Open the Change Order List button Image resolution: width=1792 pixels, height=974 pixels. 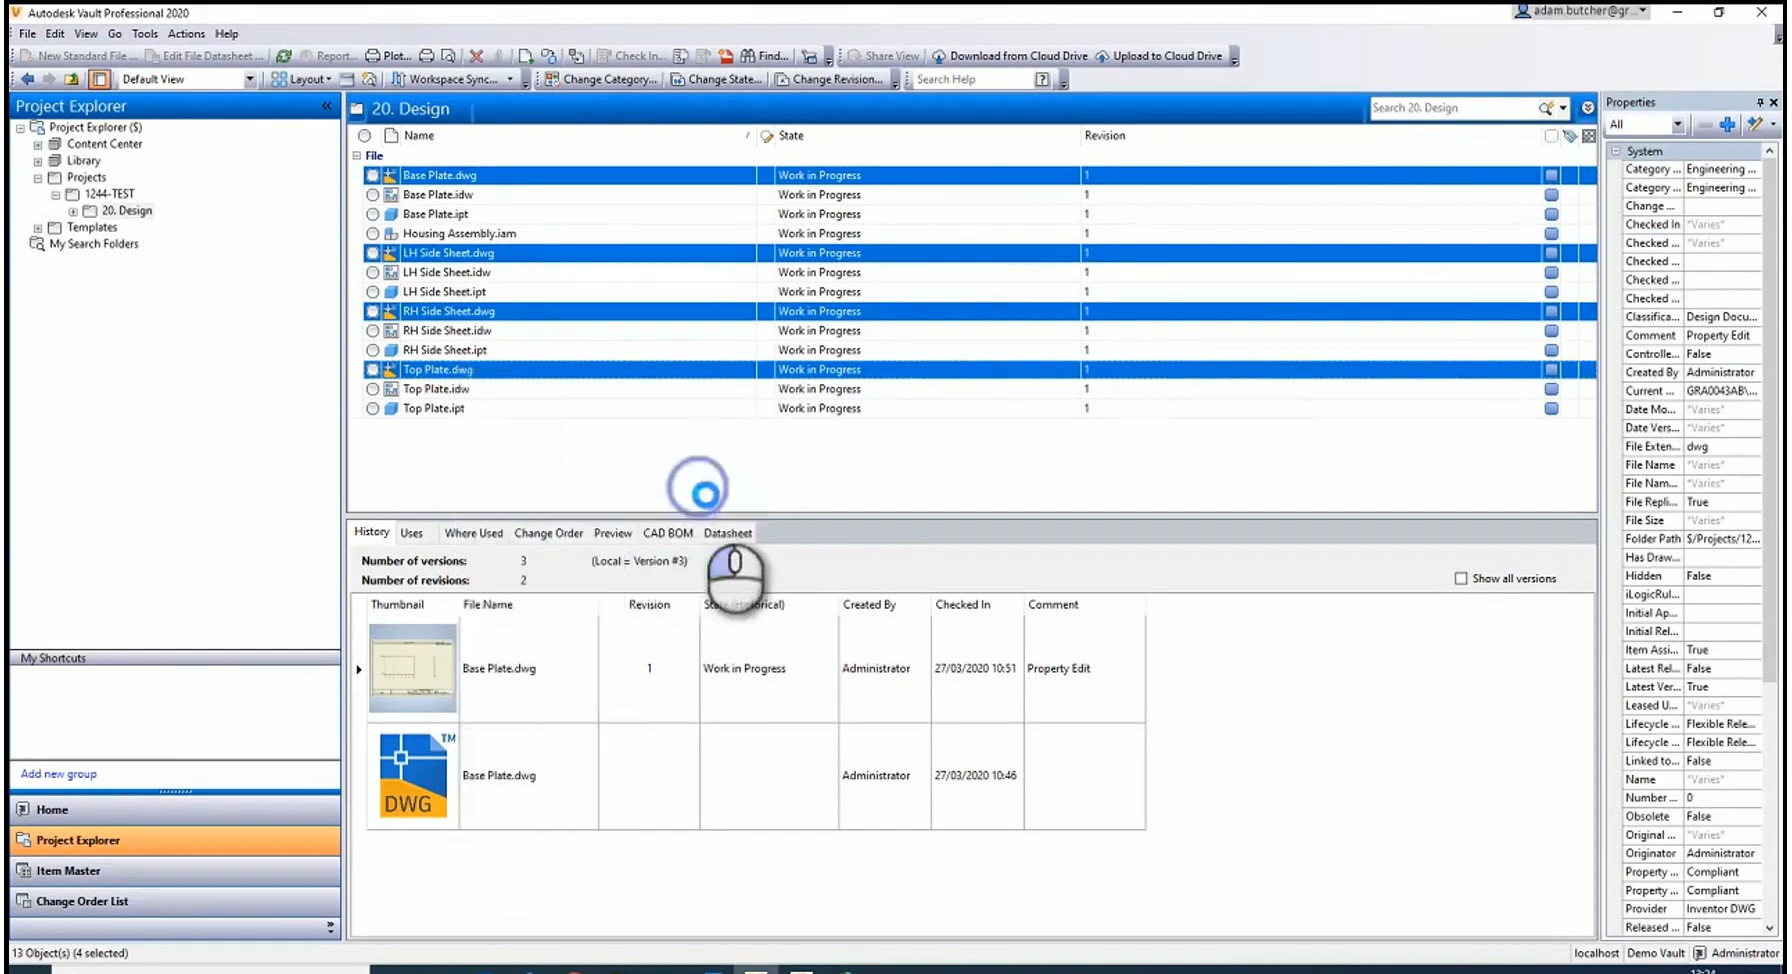[x=175, y=901]
